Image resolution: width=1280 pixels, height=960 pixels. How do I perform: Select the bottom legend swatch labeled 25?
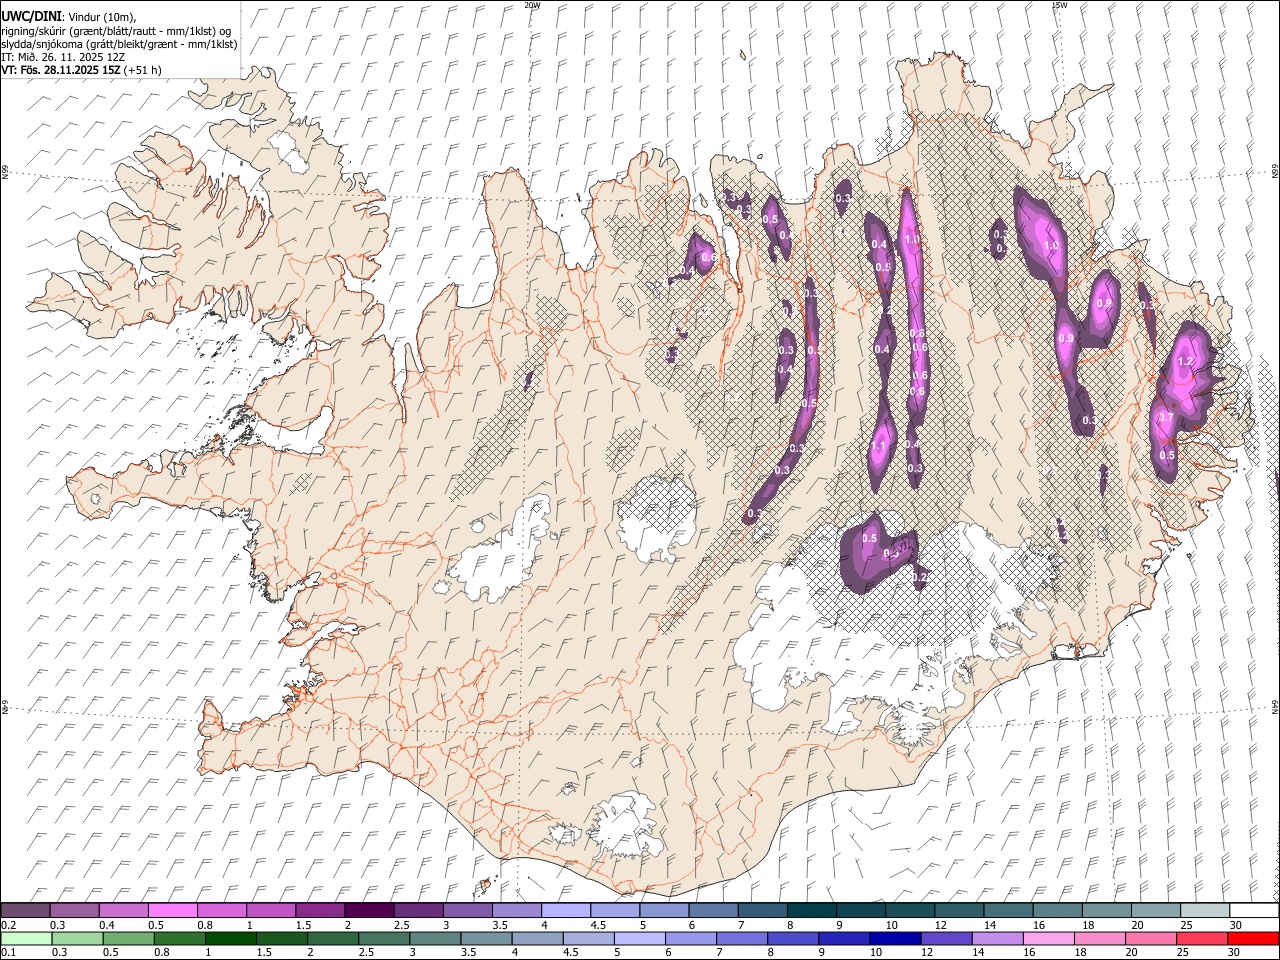coord(1202,938)
